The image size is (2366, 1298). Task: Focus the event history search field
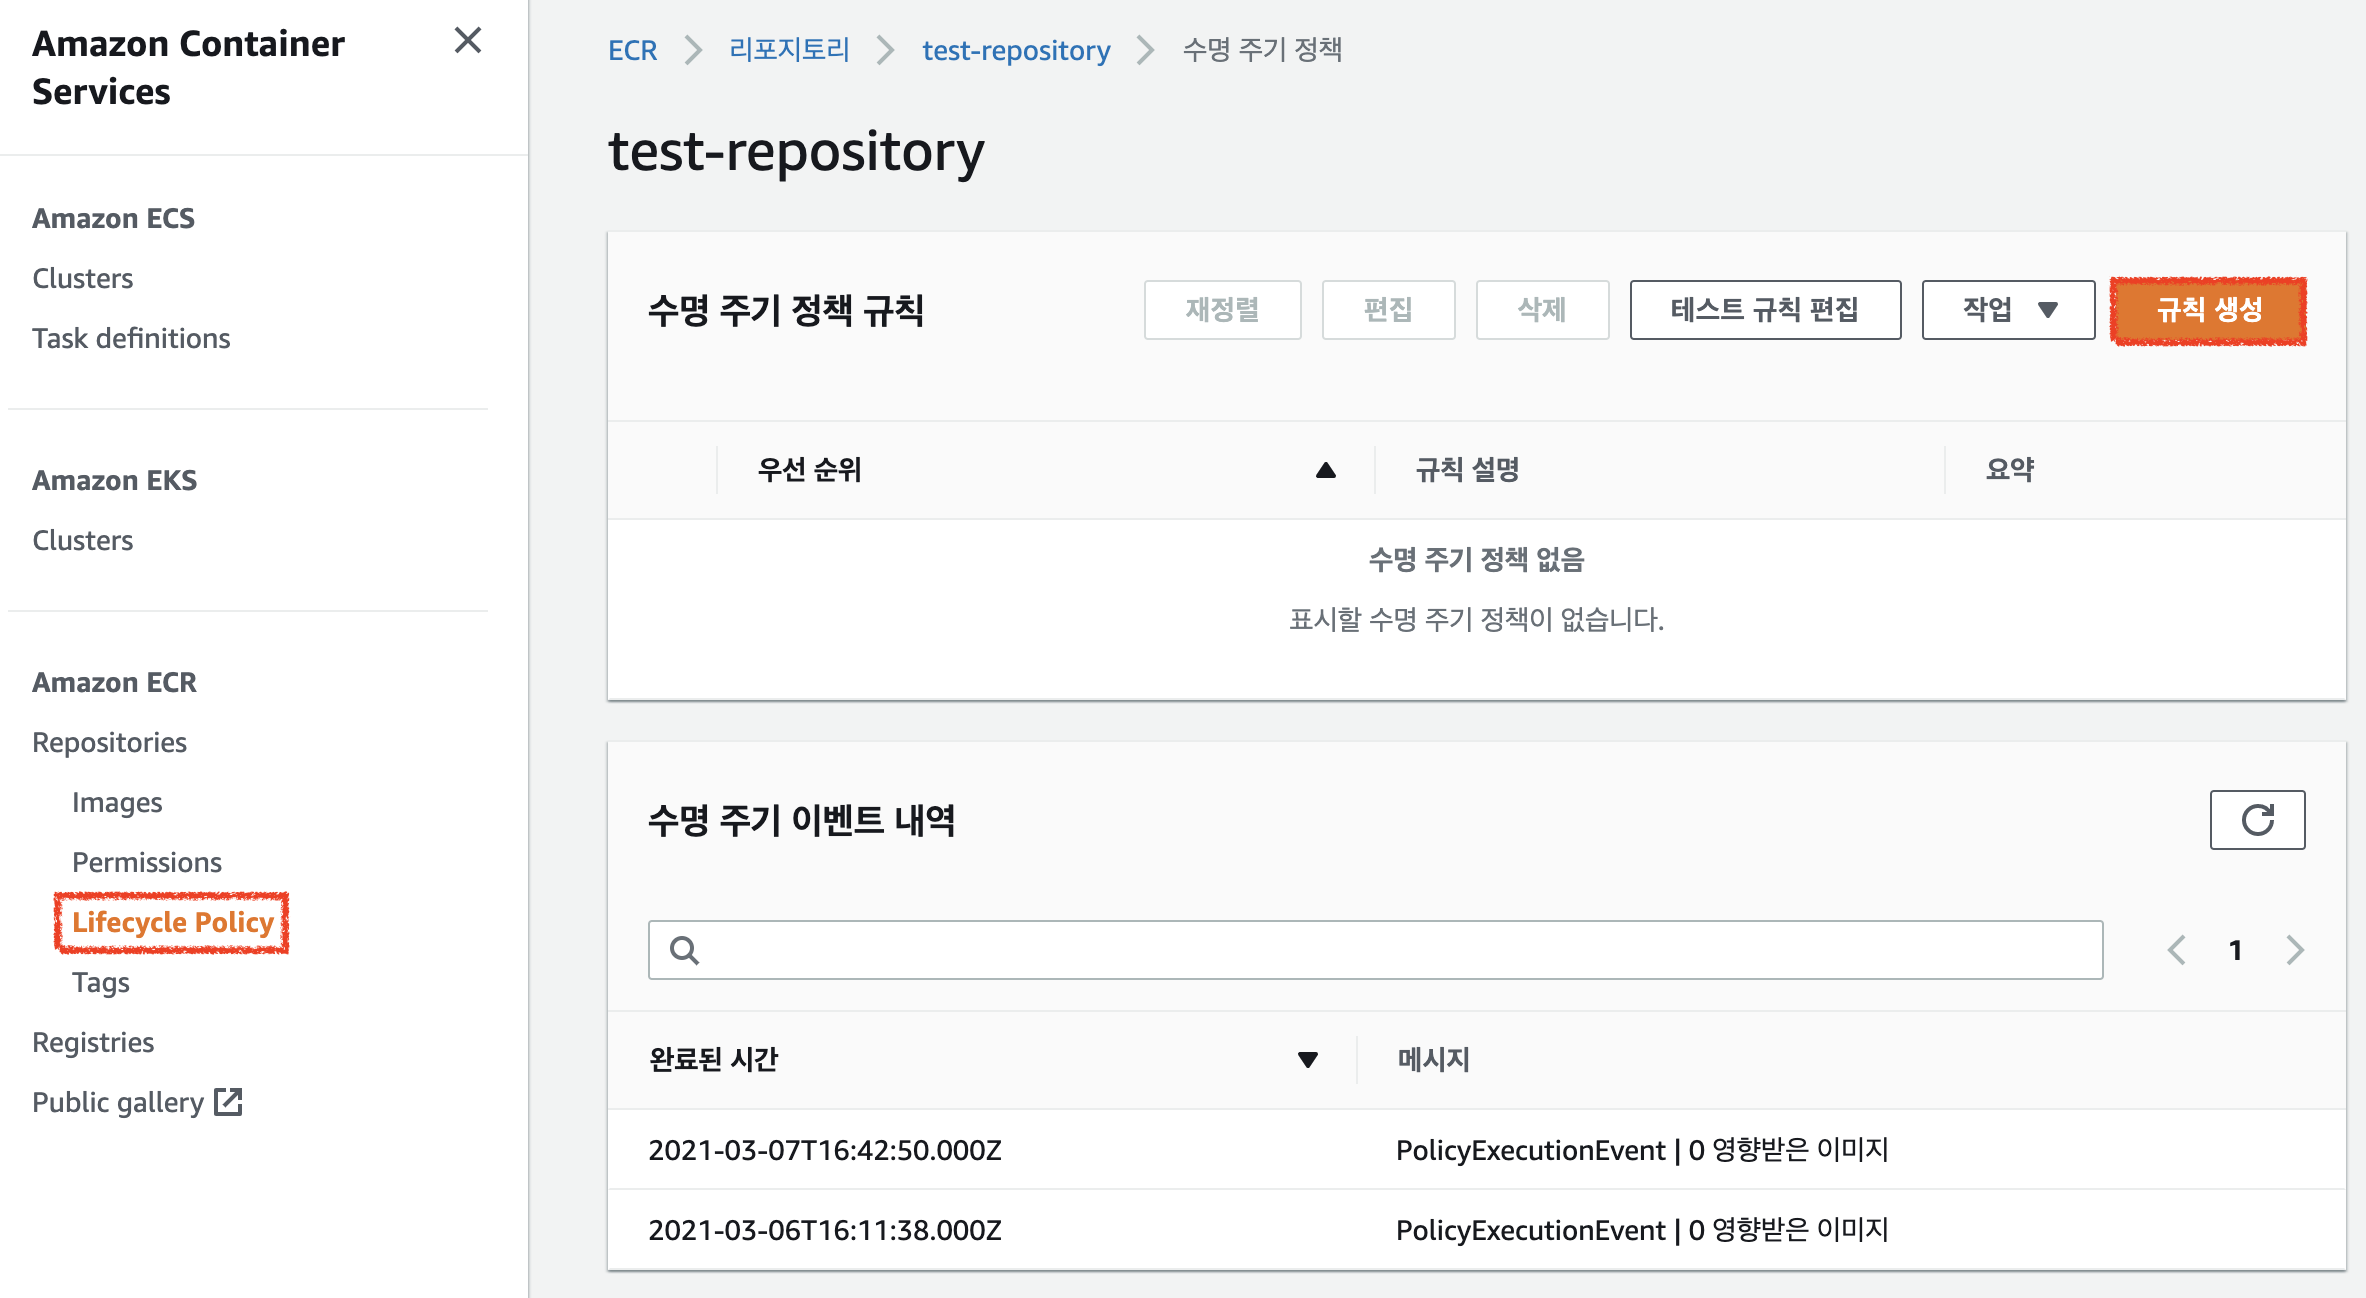[1400, 950]
